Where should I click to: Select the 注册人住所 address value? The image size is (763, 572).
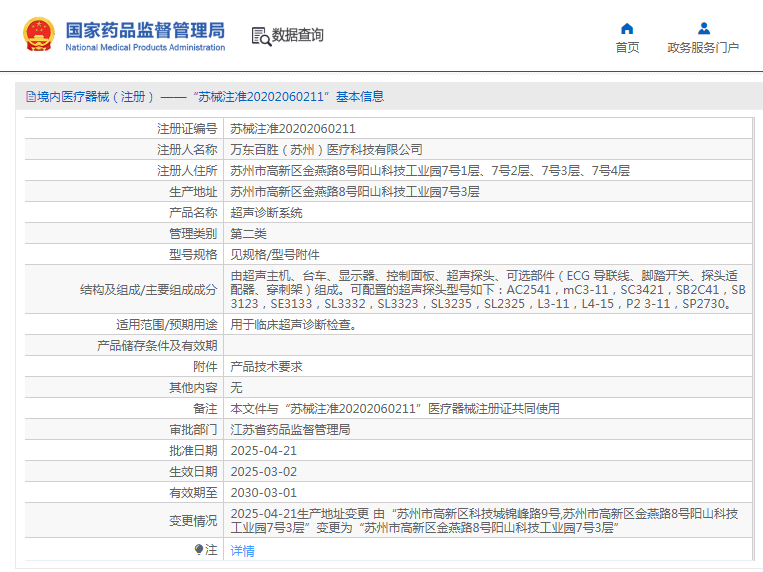coord(430,170)
